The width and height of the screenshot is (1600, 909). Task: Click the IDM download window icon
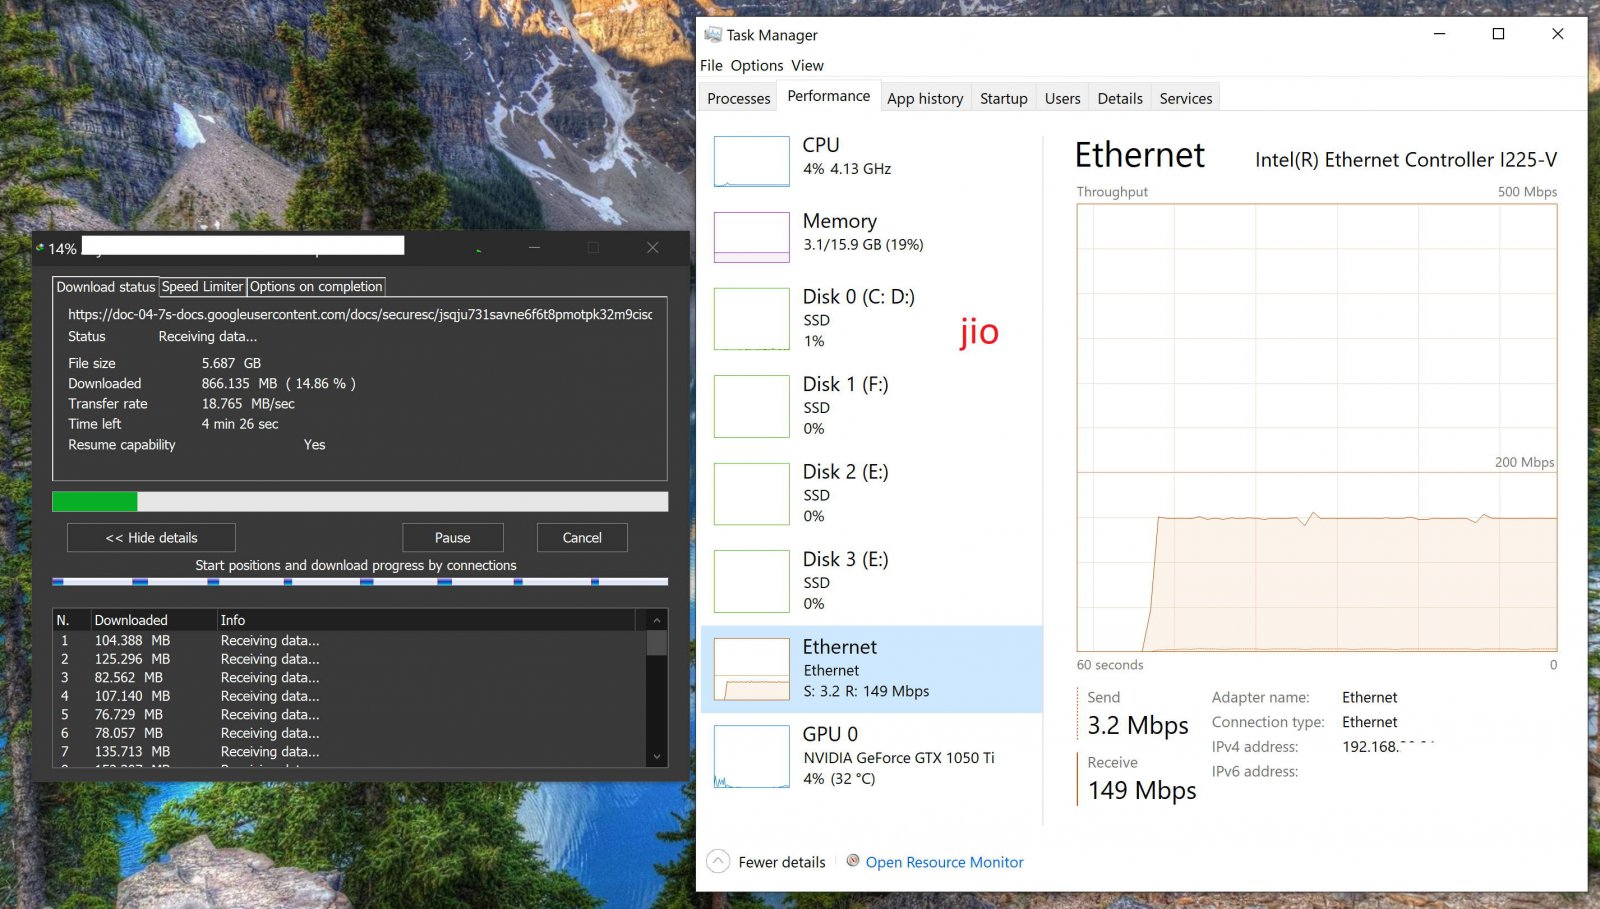(x=40, y=247)
